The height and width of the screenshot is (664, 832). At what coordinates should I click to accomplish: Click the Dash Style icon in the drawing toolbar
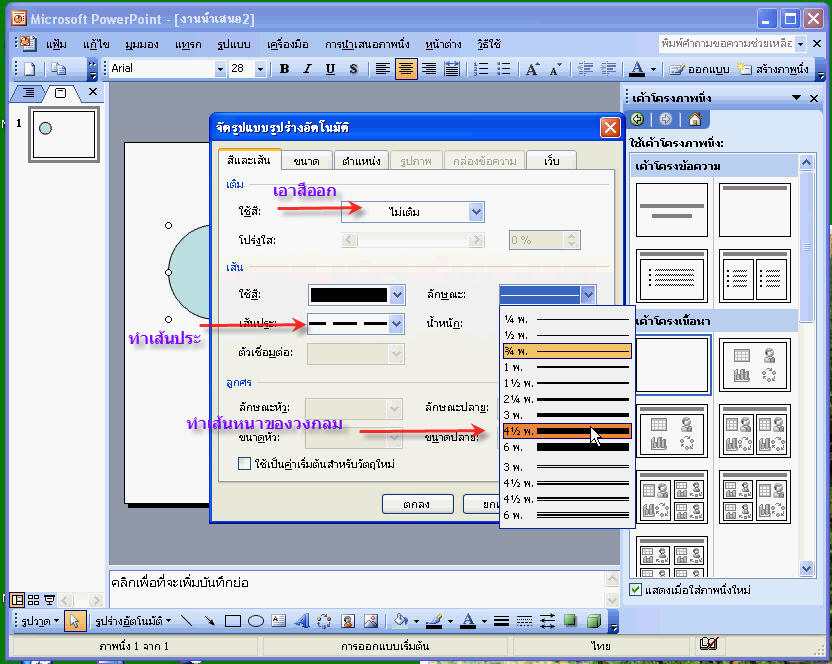pyautogui.click(x=524, y=620)
